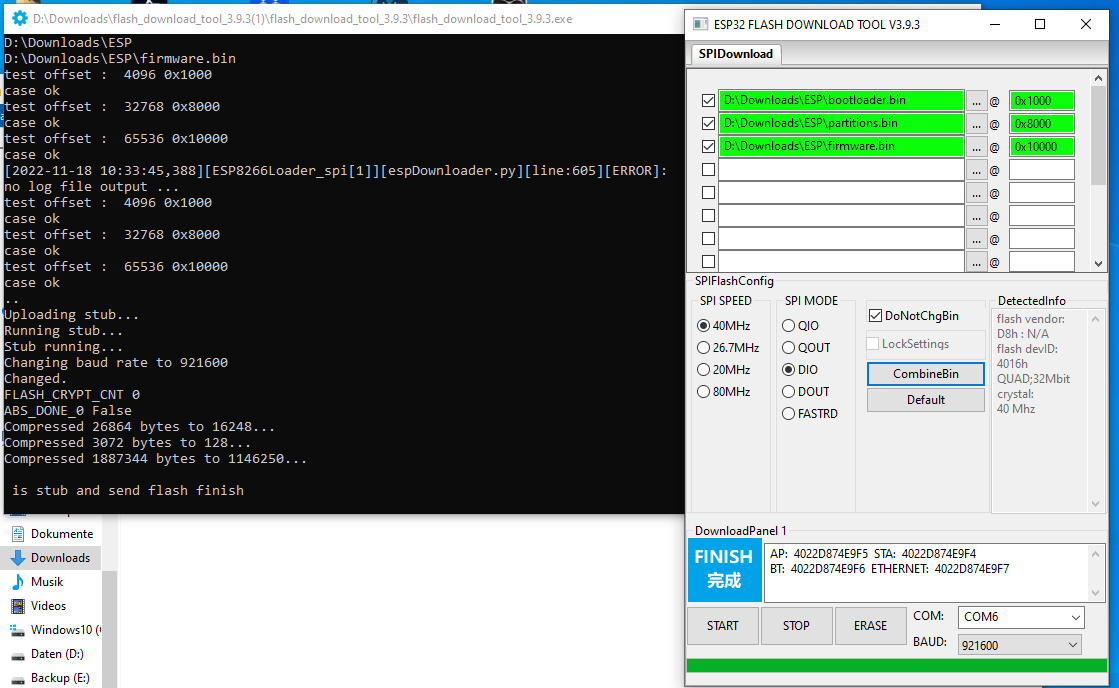Open the COM port dropdown showing COM6

tap(1021, 617)
